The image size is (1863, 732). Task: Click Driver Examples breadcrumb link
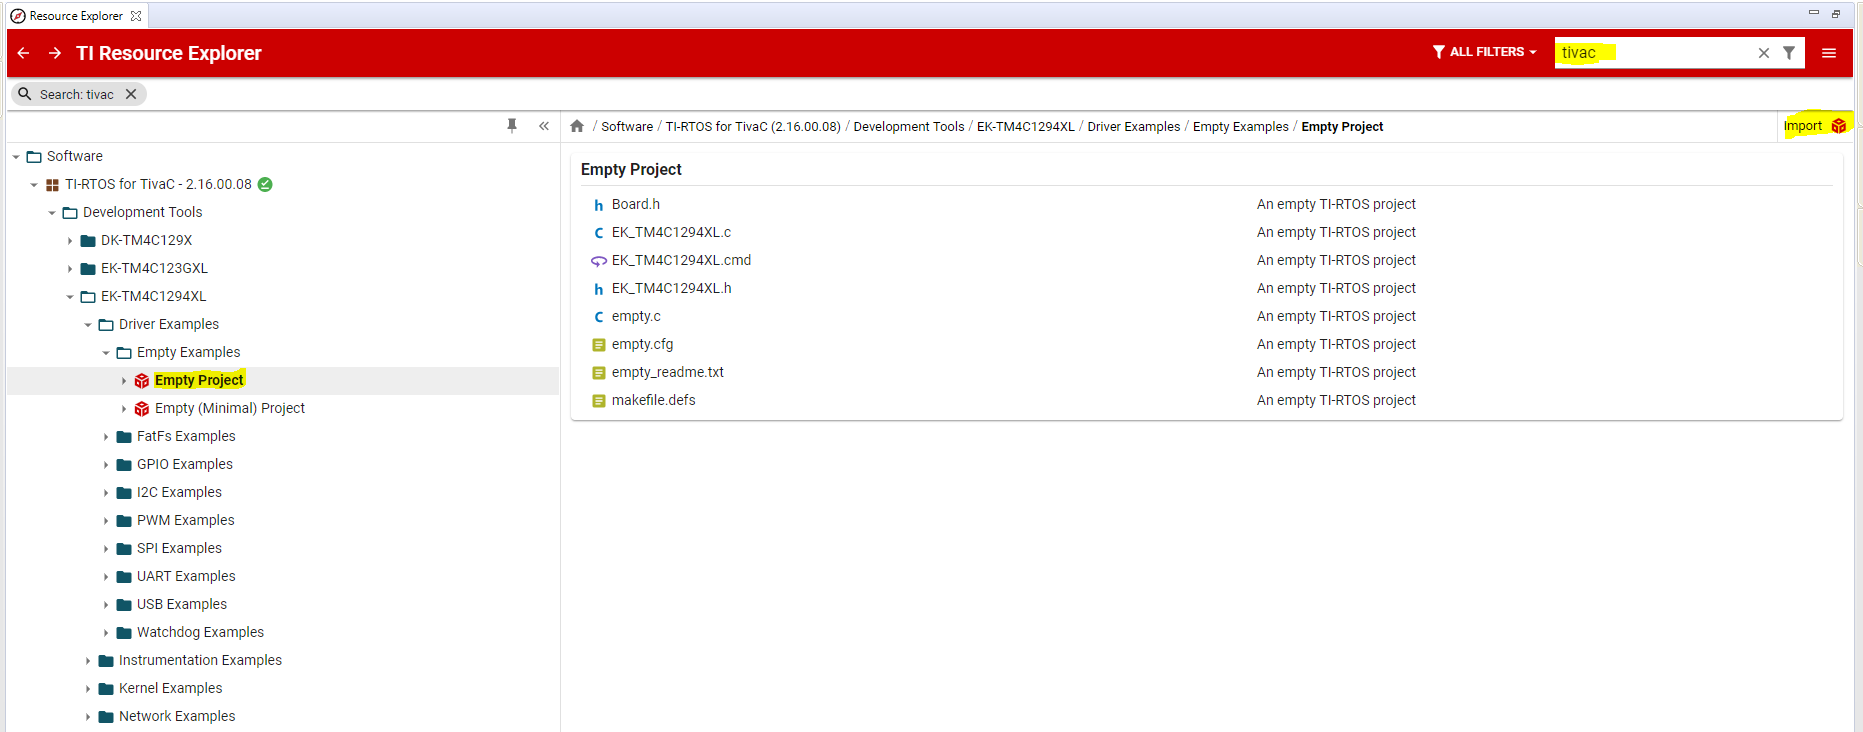click(1134, 126)
